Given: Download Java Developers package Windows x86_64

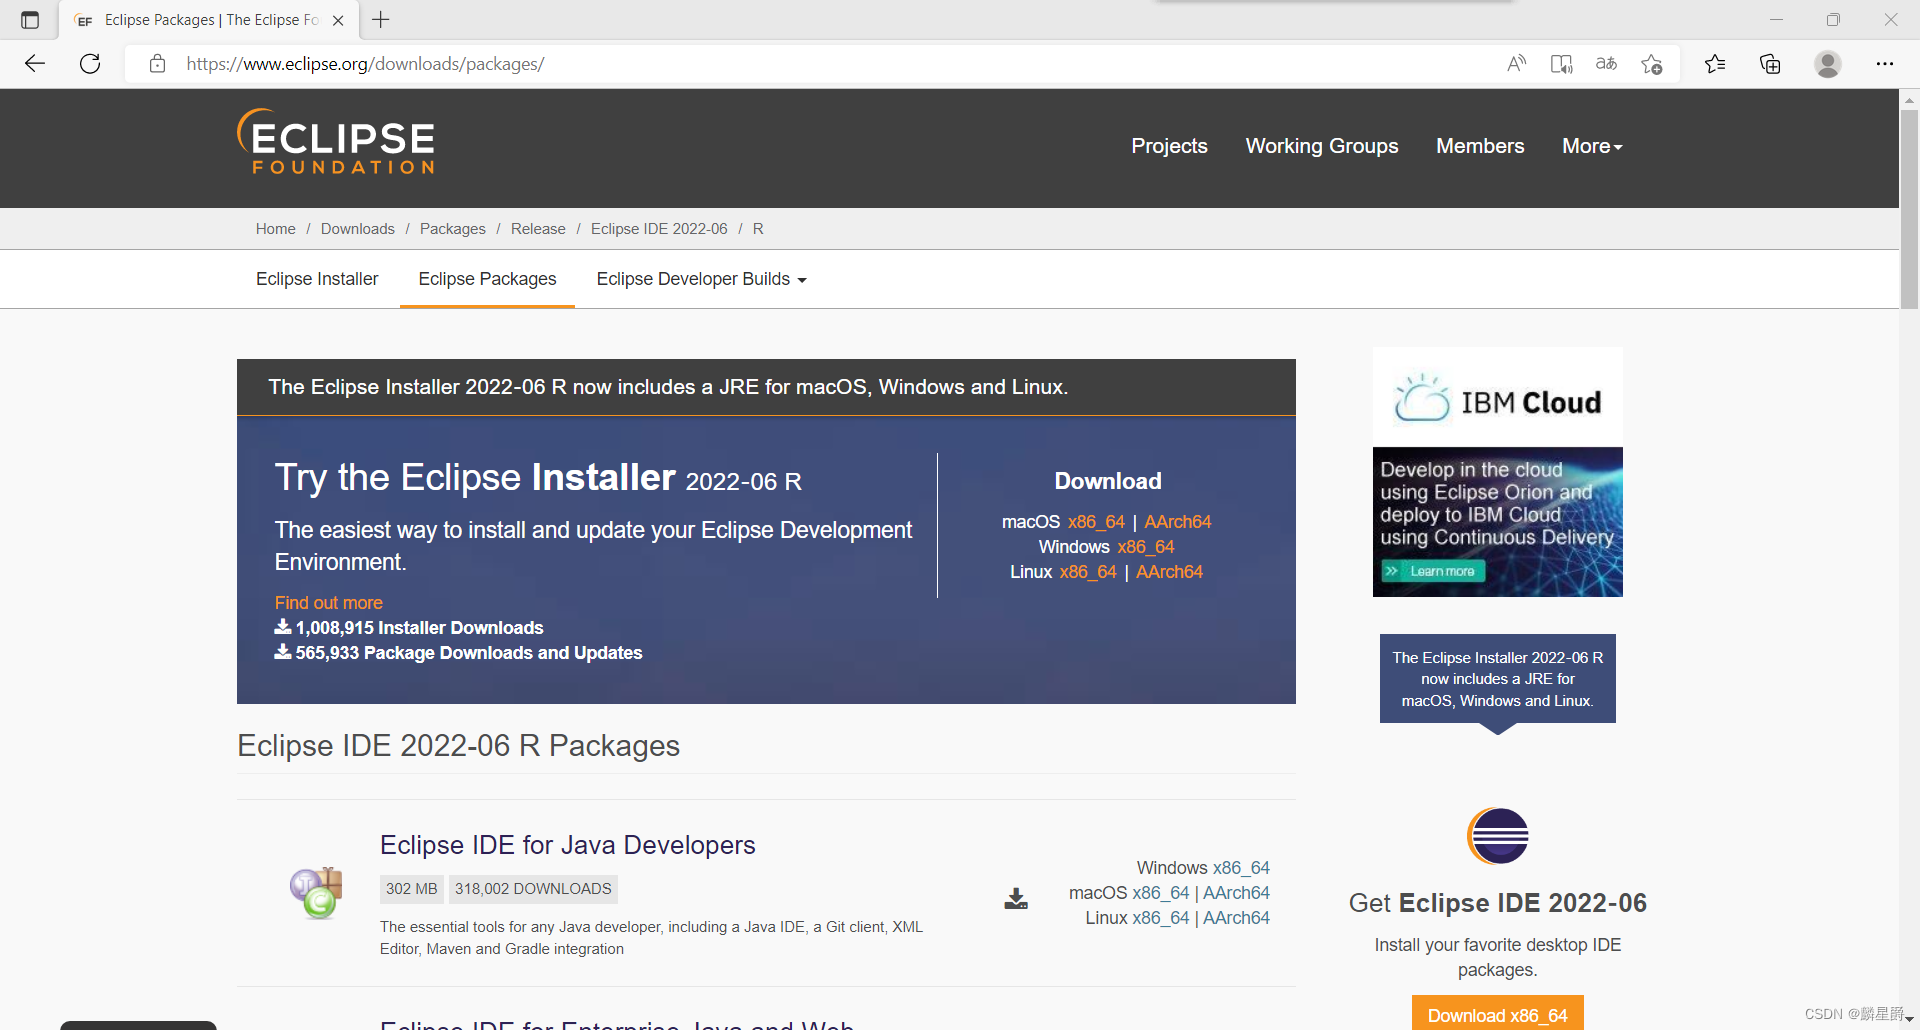Looking at the screenshot, I should (1241, 868).
